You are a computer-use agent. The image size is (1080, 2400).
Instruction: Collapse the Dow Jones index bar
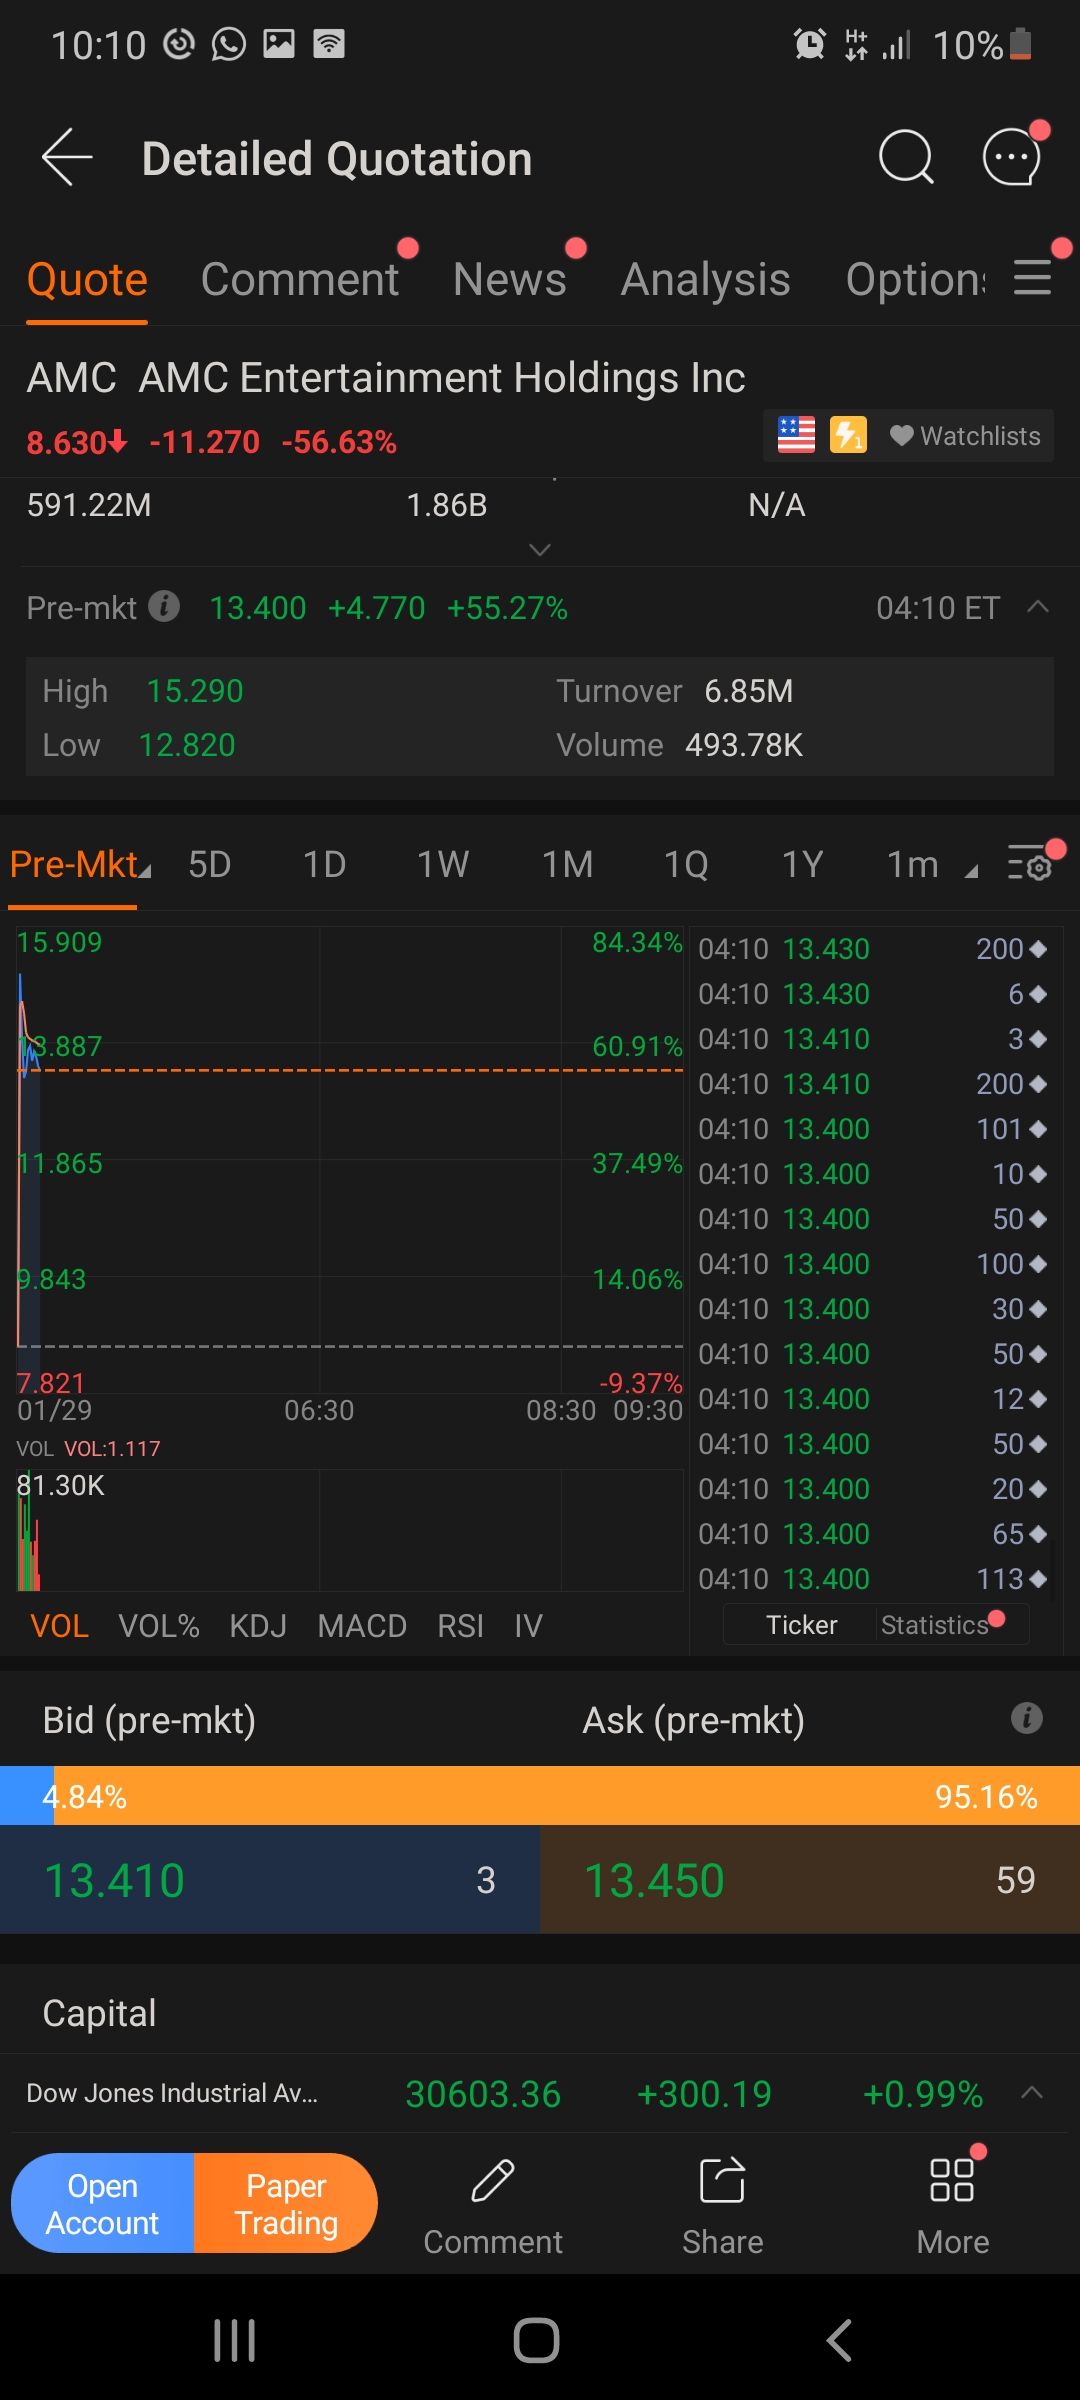(1032, 2092)
